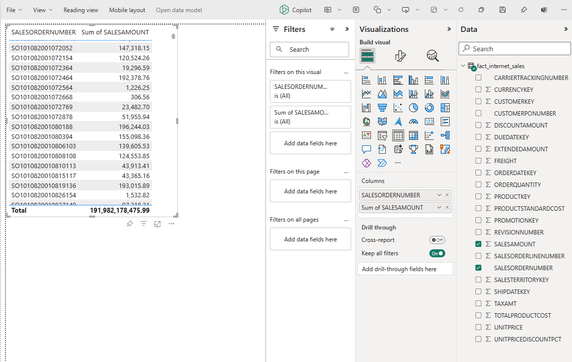The image size is (572, 362).
Task: Collapse the Visualizations pane
Action: click(449, 29)
